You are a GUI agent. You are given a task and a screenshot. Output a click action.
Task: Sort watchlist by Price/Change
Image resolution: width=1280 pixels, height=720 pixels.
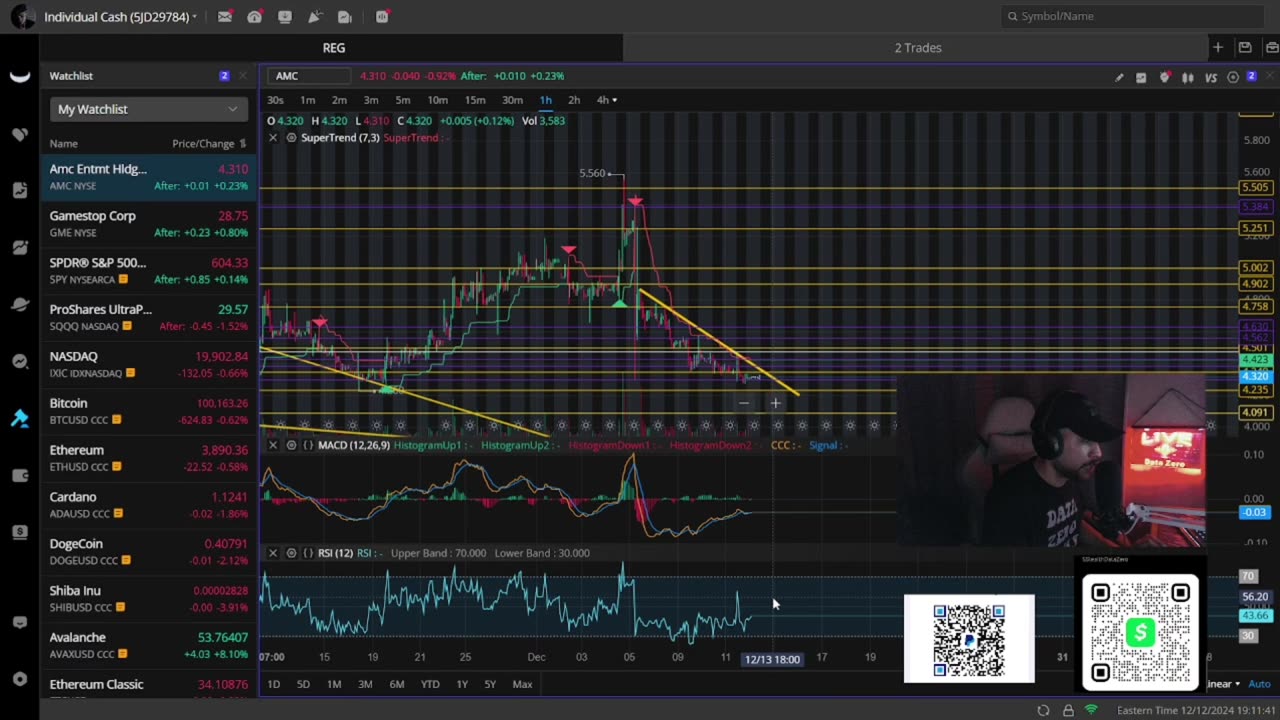click(x=208, y=143)
